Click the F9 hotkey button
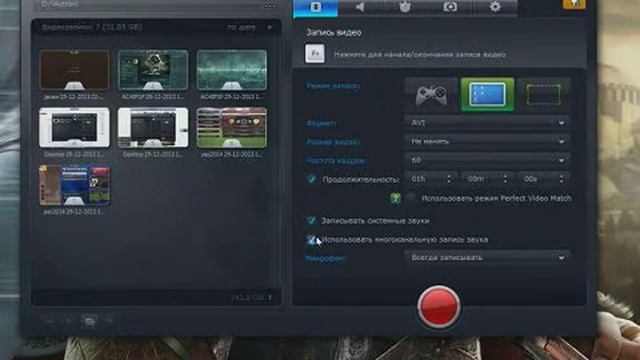Screen dimensions: 640x360 [315, 53]
